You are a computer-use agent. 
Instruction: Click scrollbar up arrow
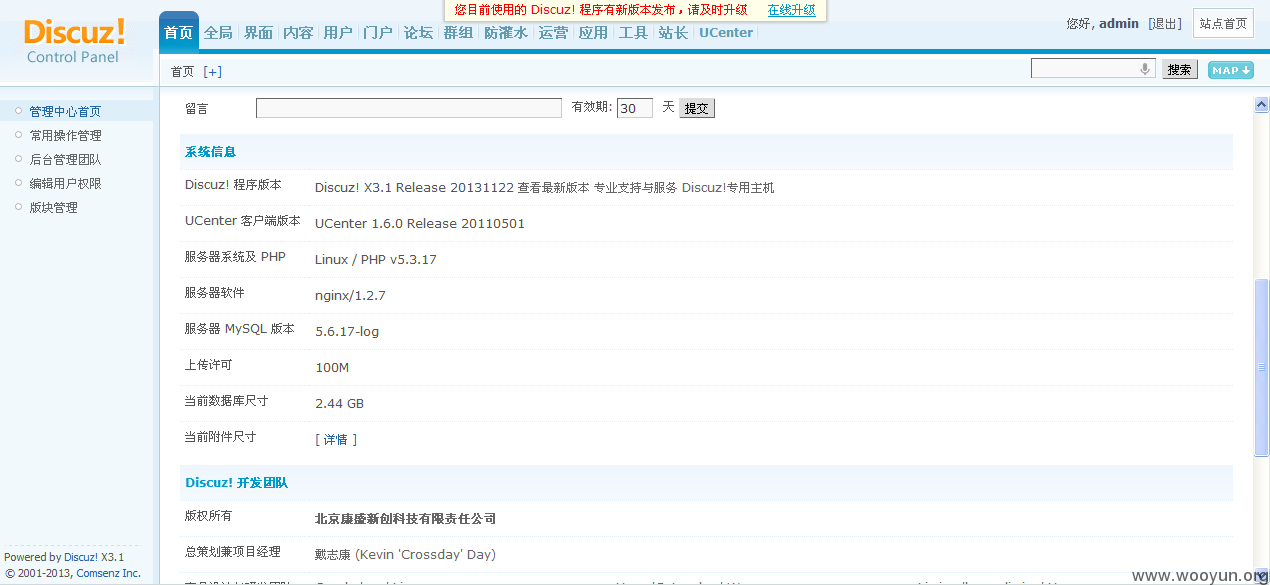[x=1261, y=105]
